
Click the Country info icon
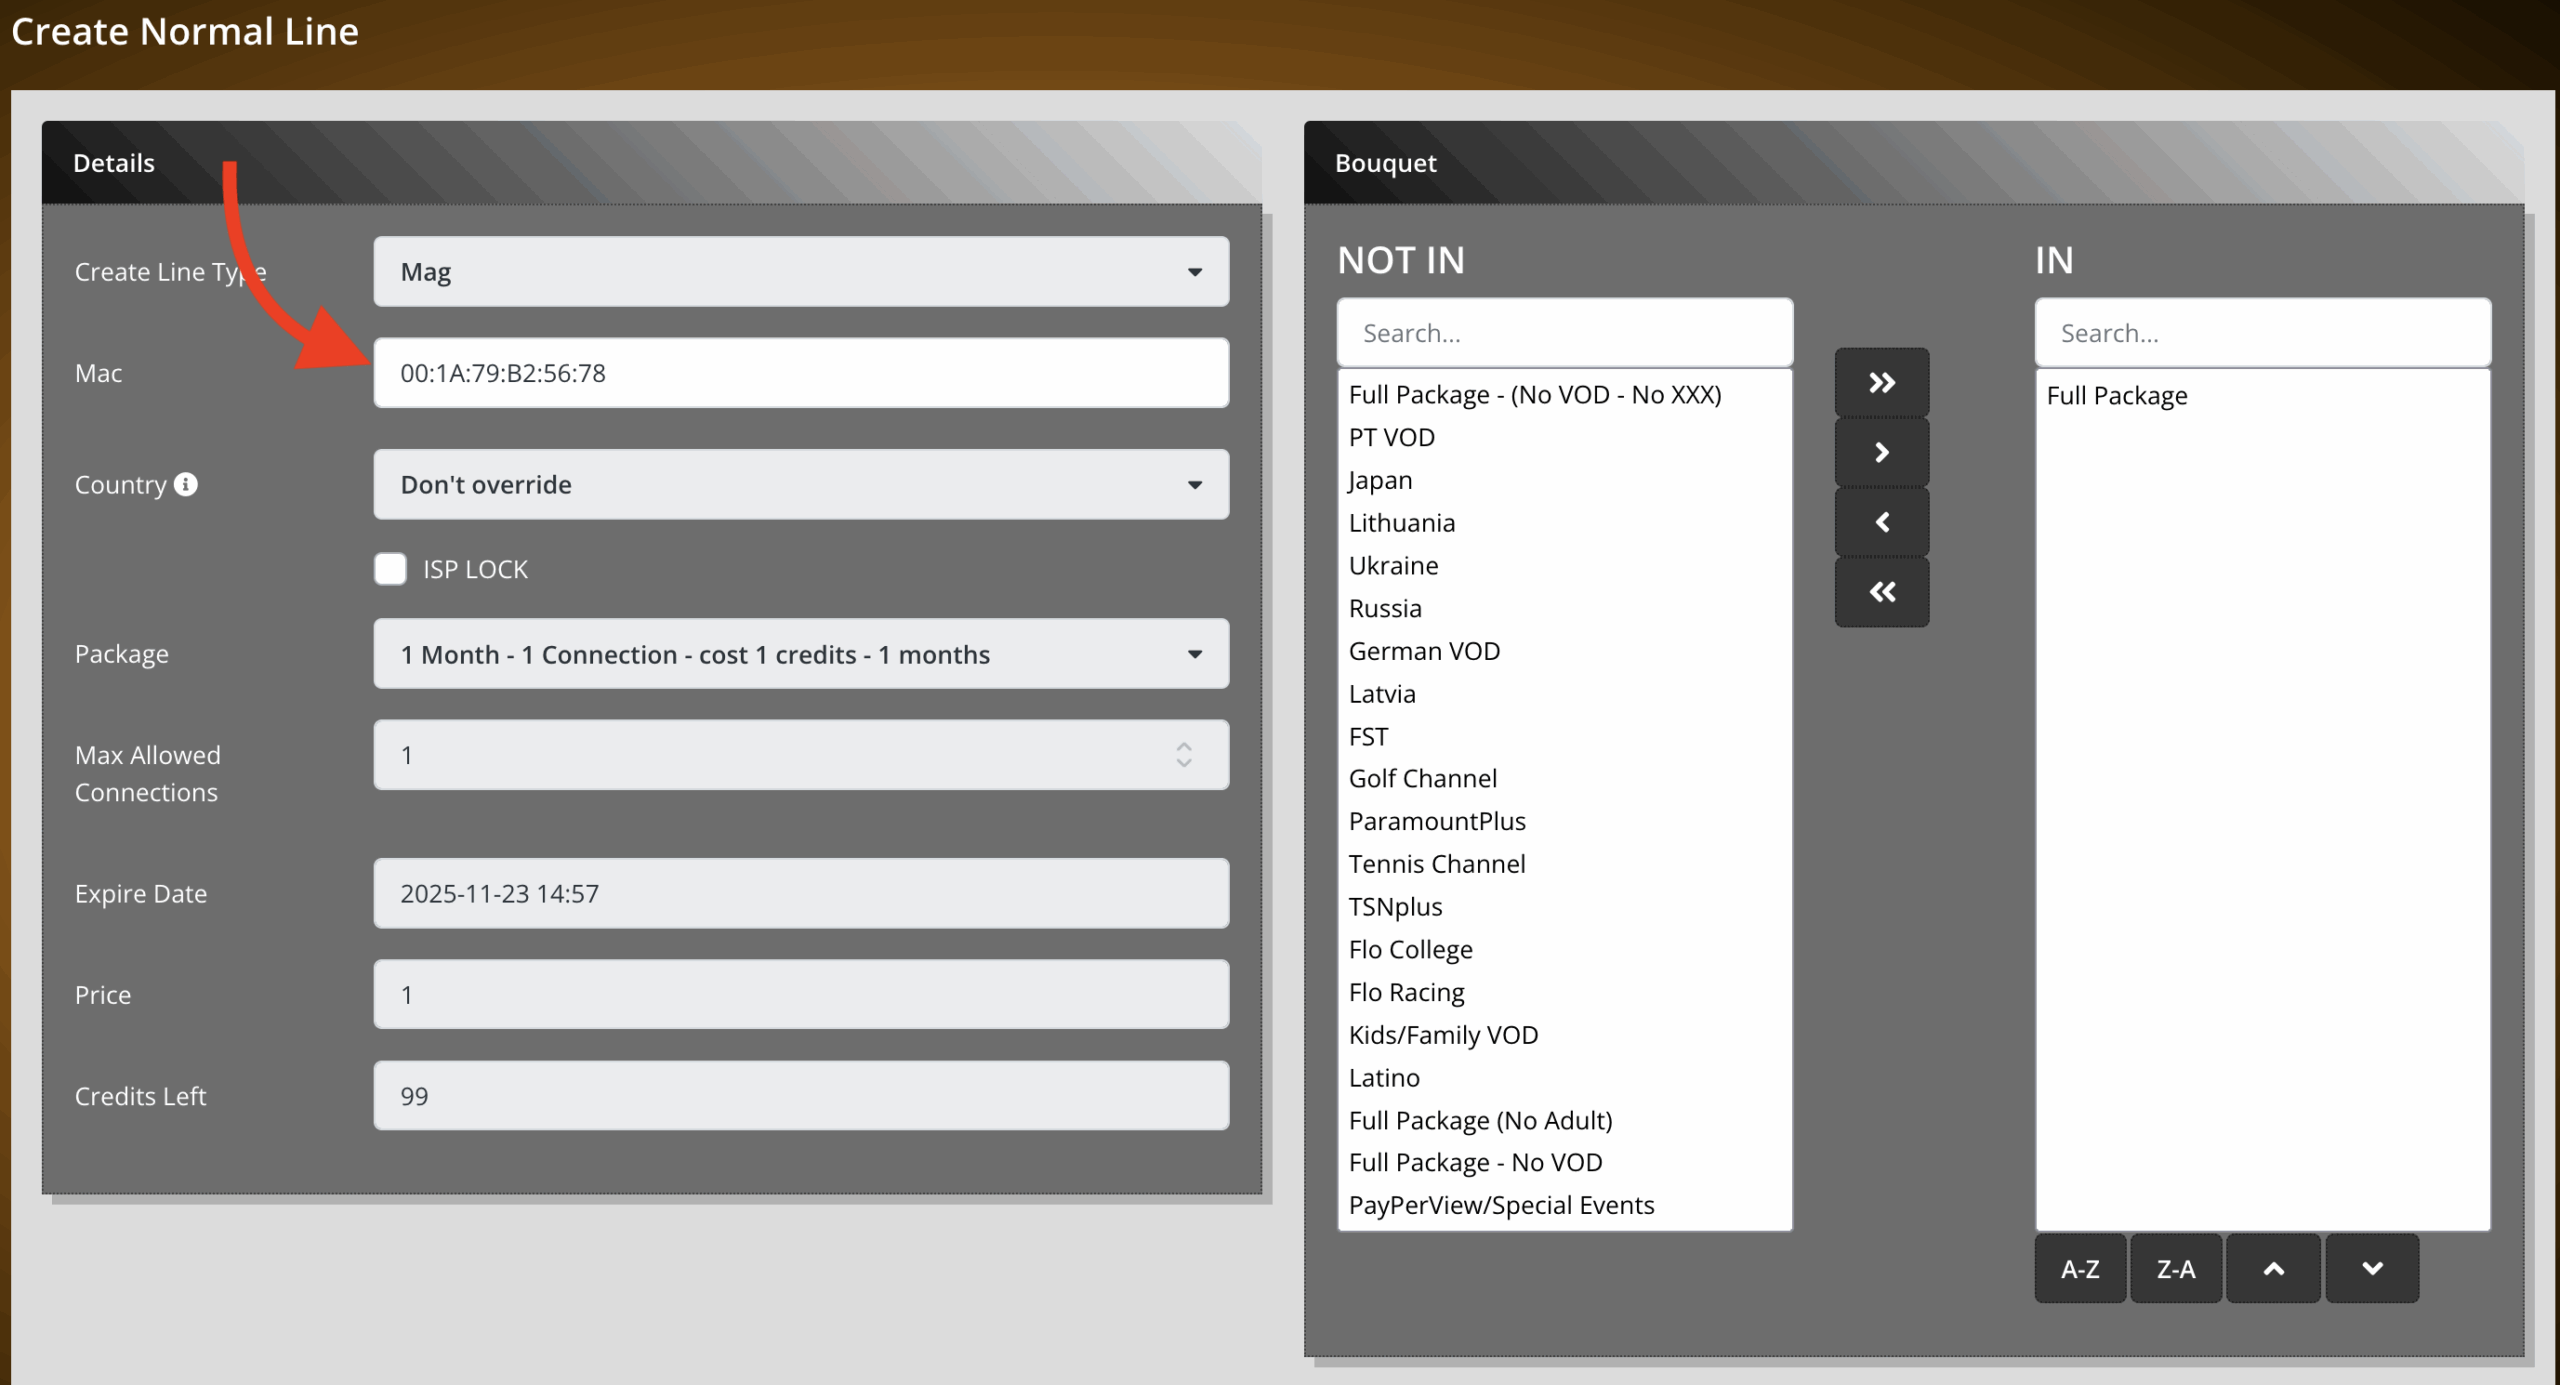186,484
